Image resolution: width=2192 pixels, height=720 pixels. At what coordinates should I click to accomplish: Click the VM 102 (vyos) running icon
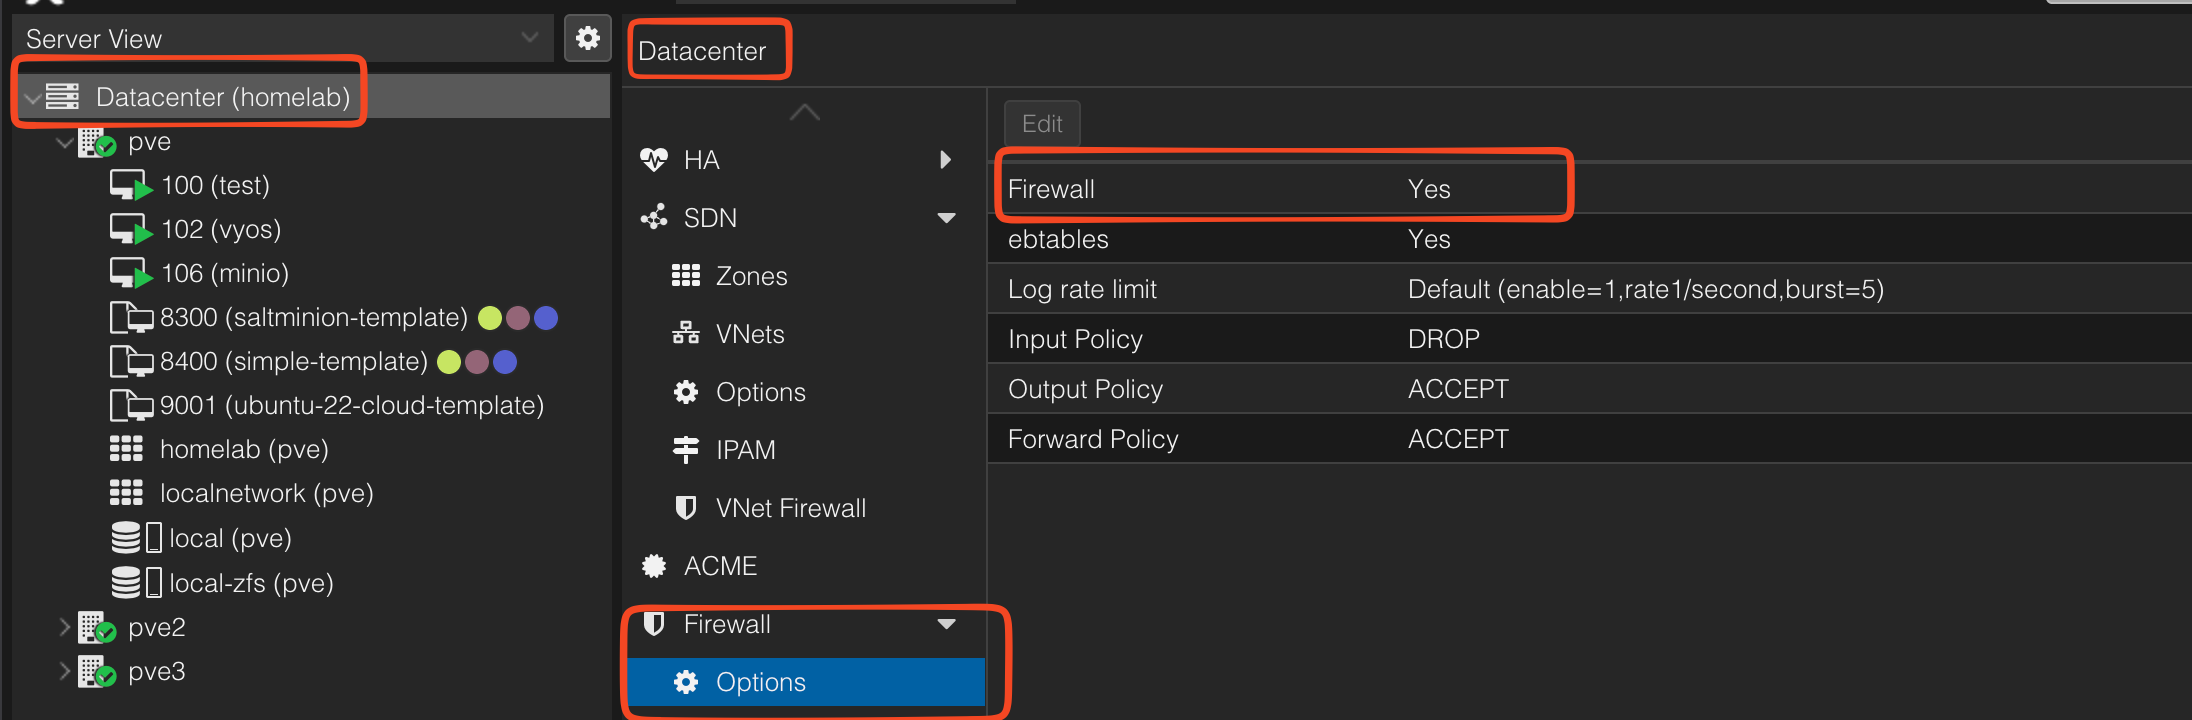point(130,229)
